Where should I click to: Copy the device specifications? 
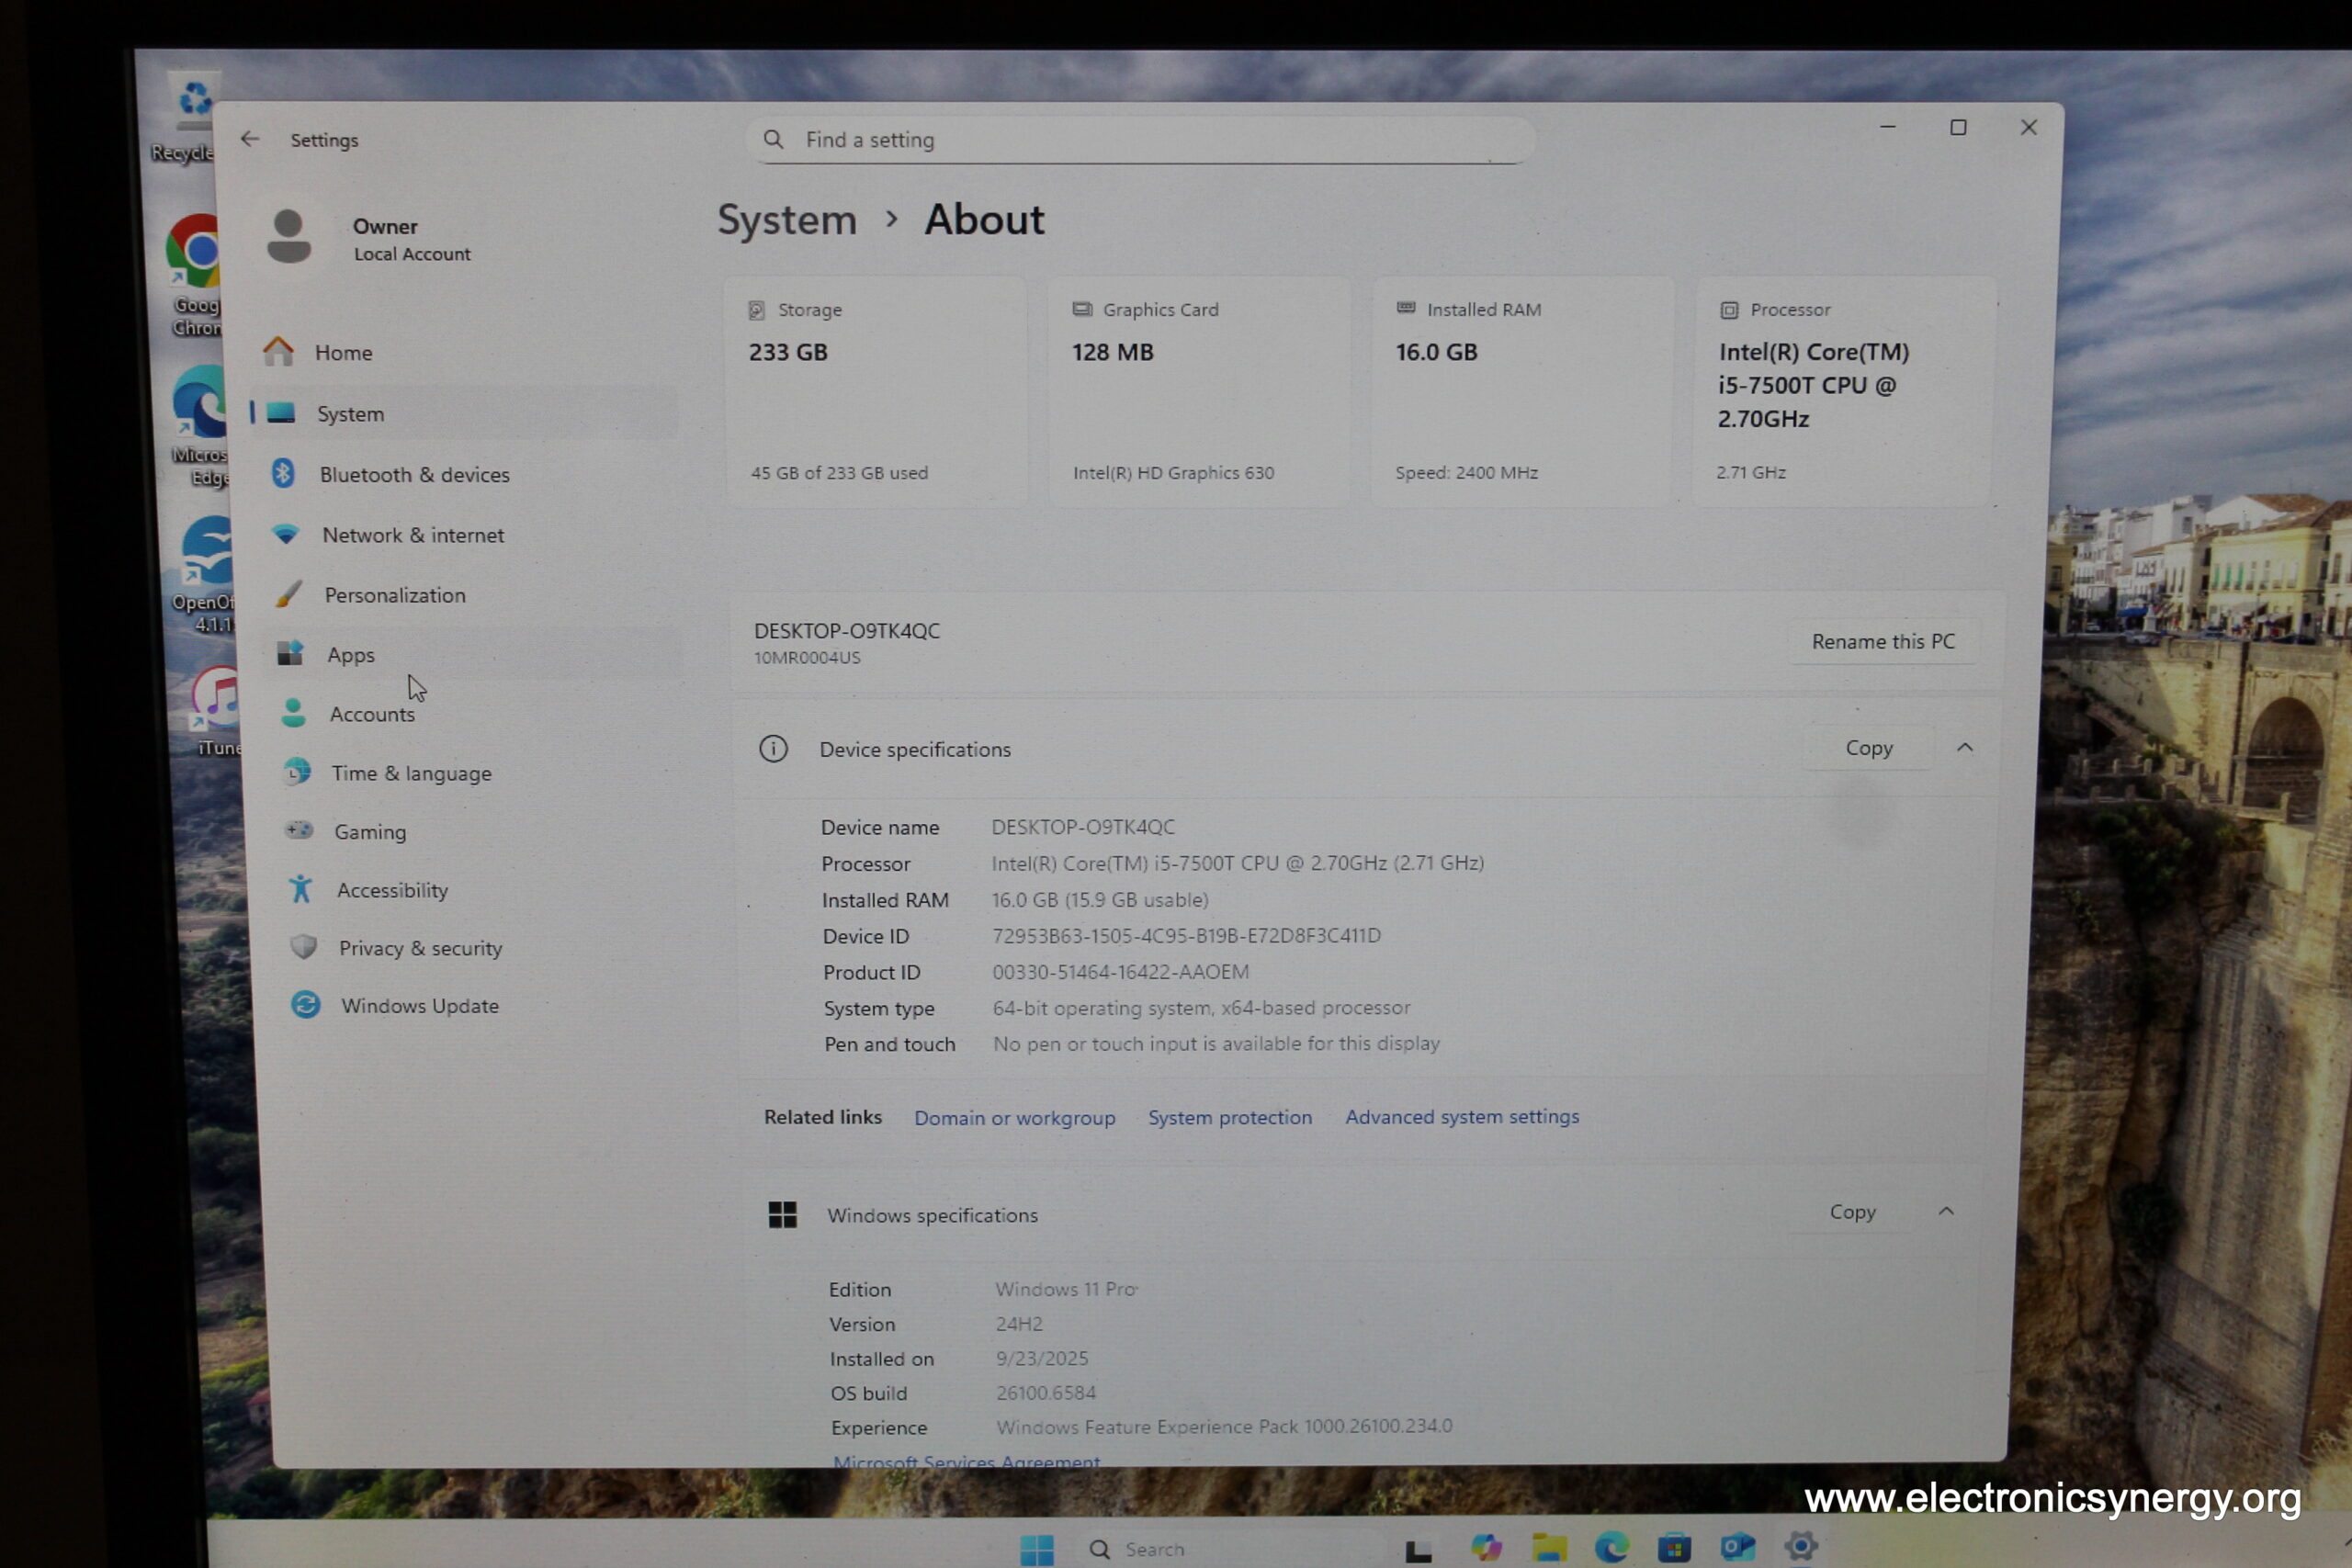coord(1868,748)
